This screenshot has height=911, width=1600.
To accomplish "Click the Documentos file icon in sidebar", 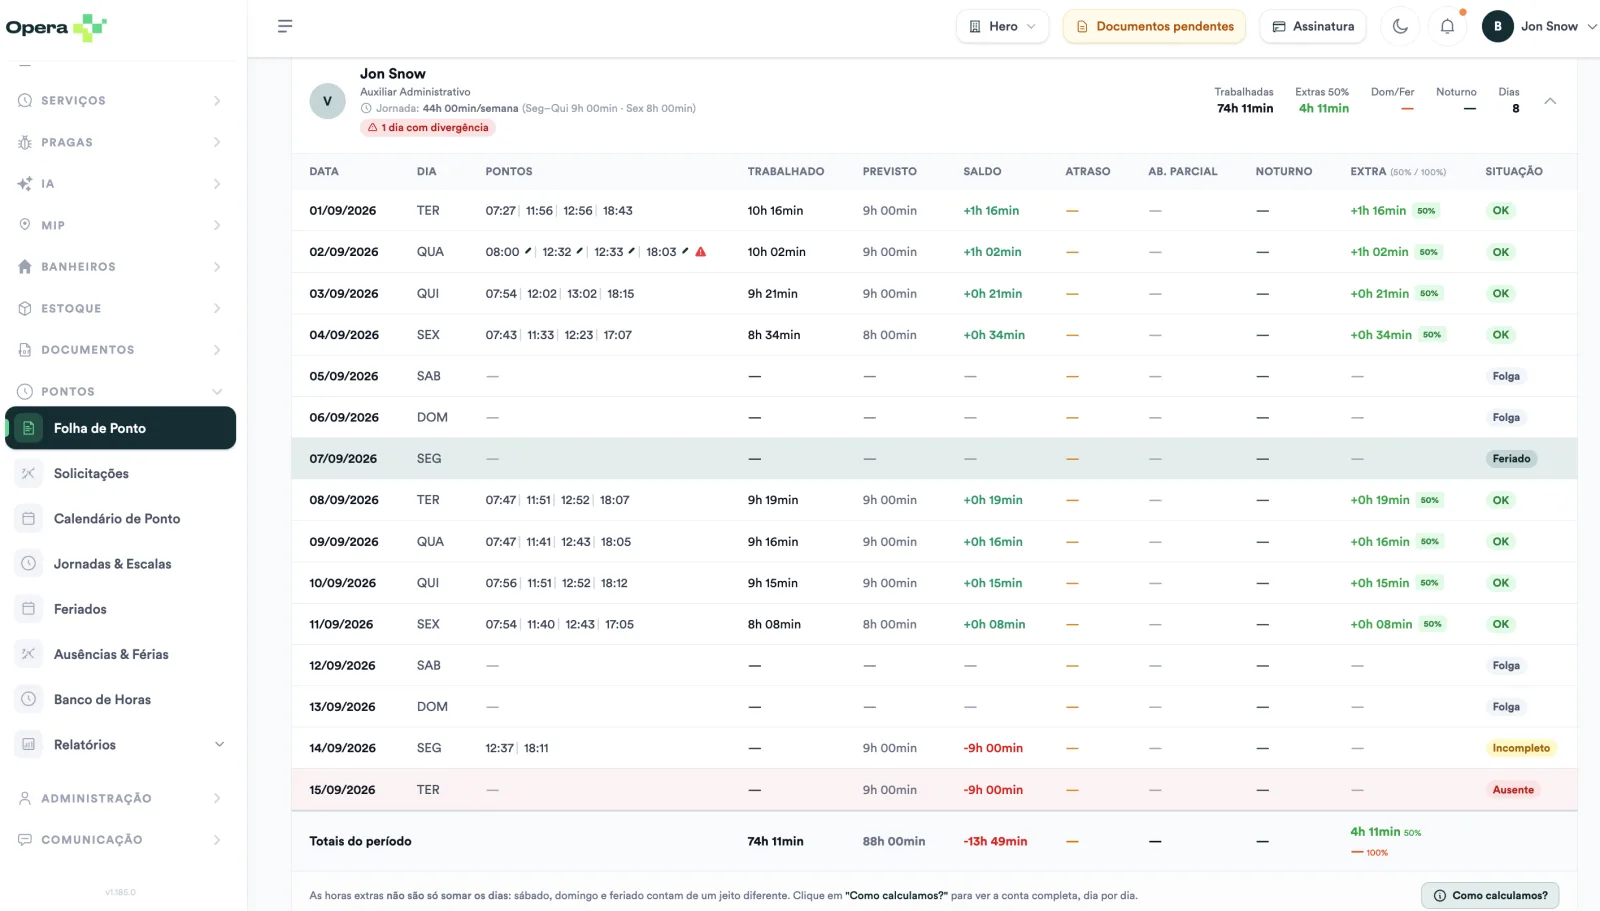I will point(25,350).
